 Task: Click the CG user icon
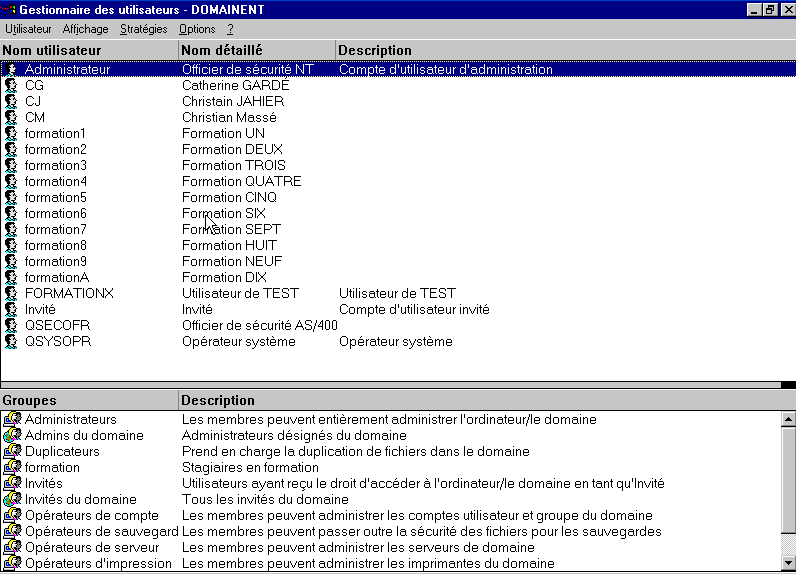click(11, 85)
